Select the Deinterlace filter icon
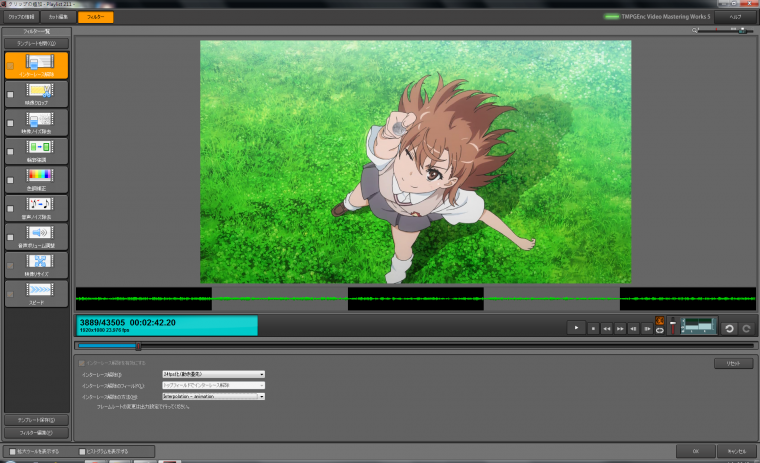This screenshot has width=760, height=463. click(x=40, y=63)
